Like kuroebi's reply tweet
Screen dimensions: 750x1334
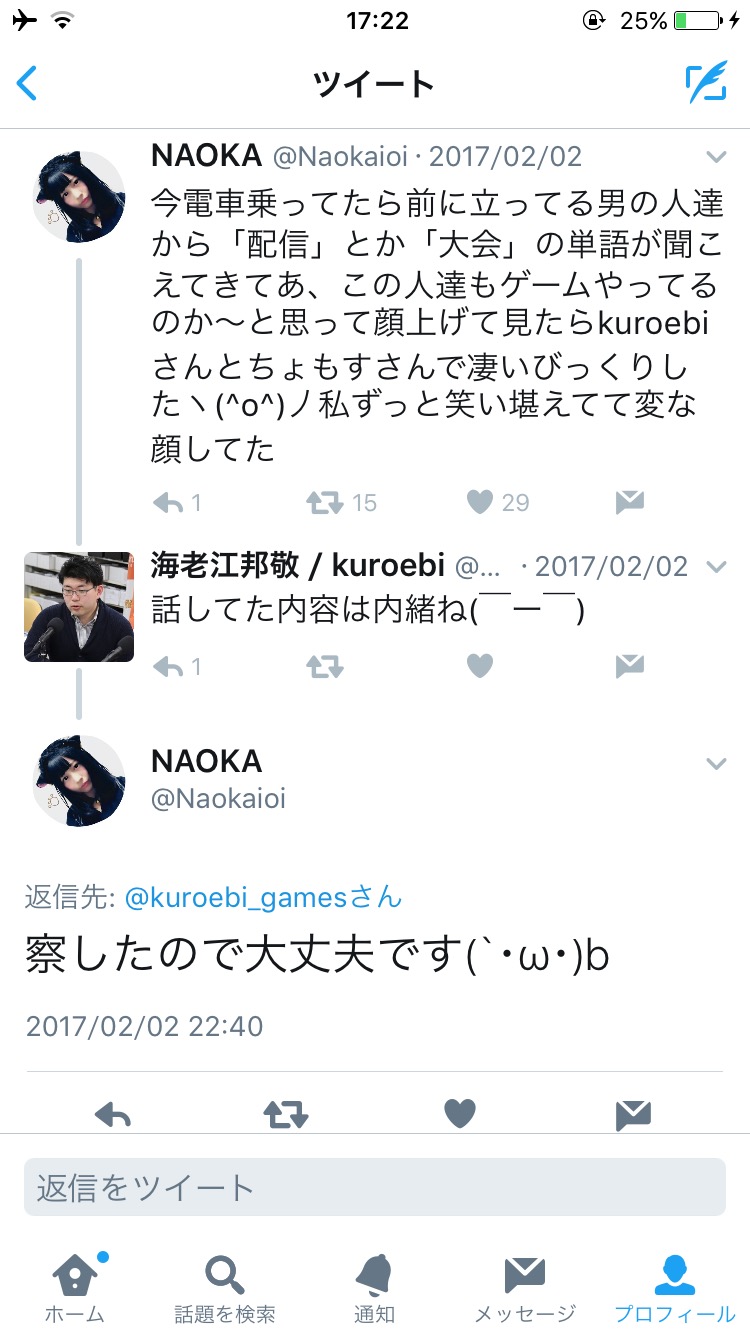coord(480,666)
